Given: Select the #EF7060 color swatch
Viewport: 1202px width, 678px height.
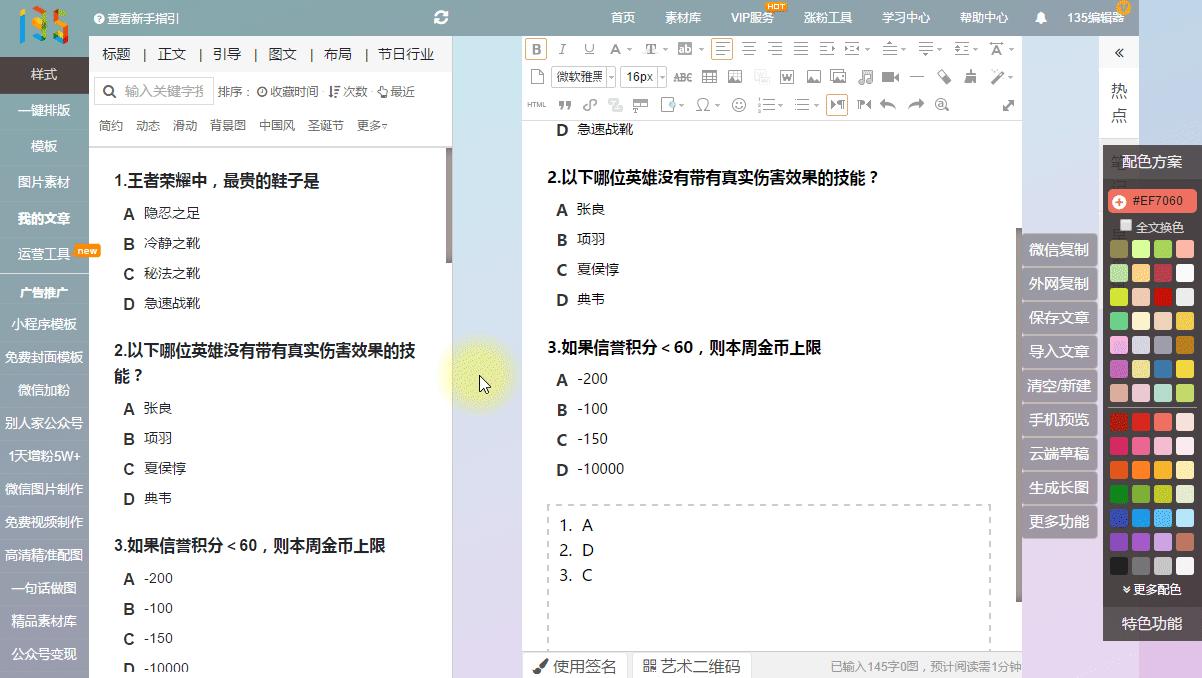Looking at the screenshot, I should pyautogui.click(x=1151, y=200).
